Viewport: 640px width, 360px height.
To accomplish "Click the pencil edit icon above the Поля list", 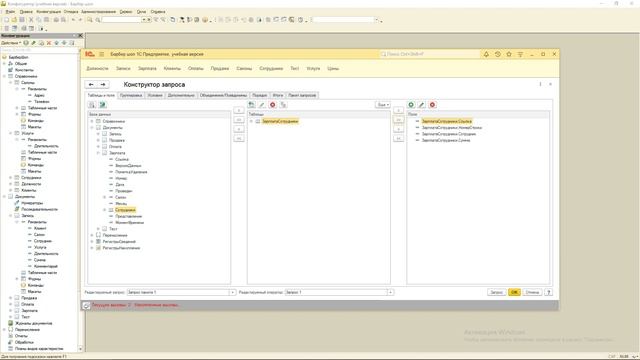I will (x=422, y=105).
